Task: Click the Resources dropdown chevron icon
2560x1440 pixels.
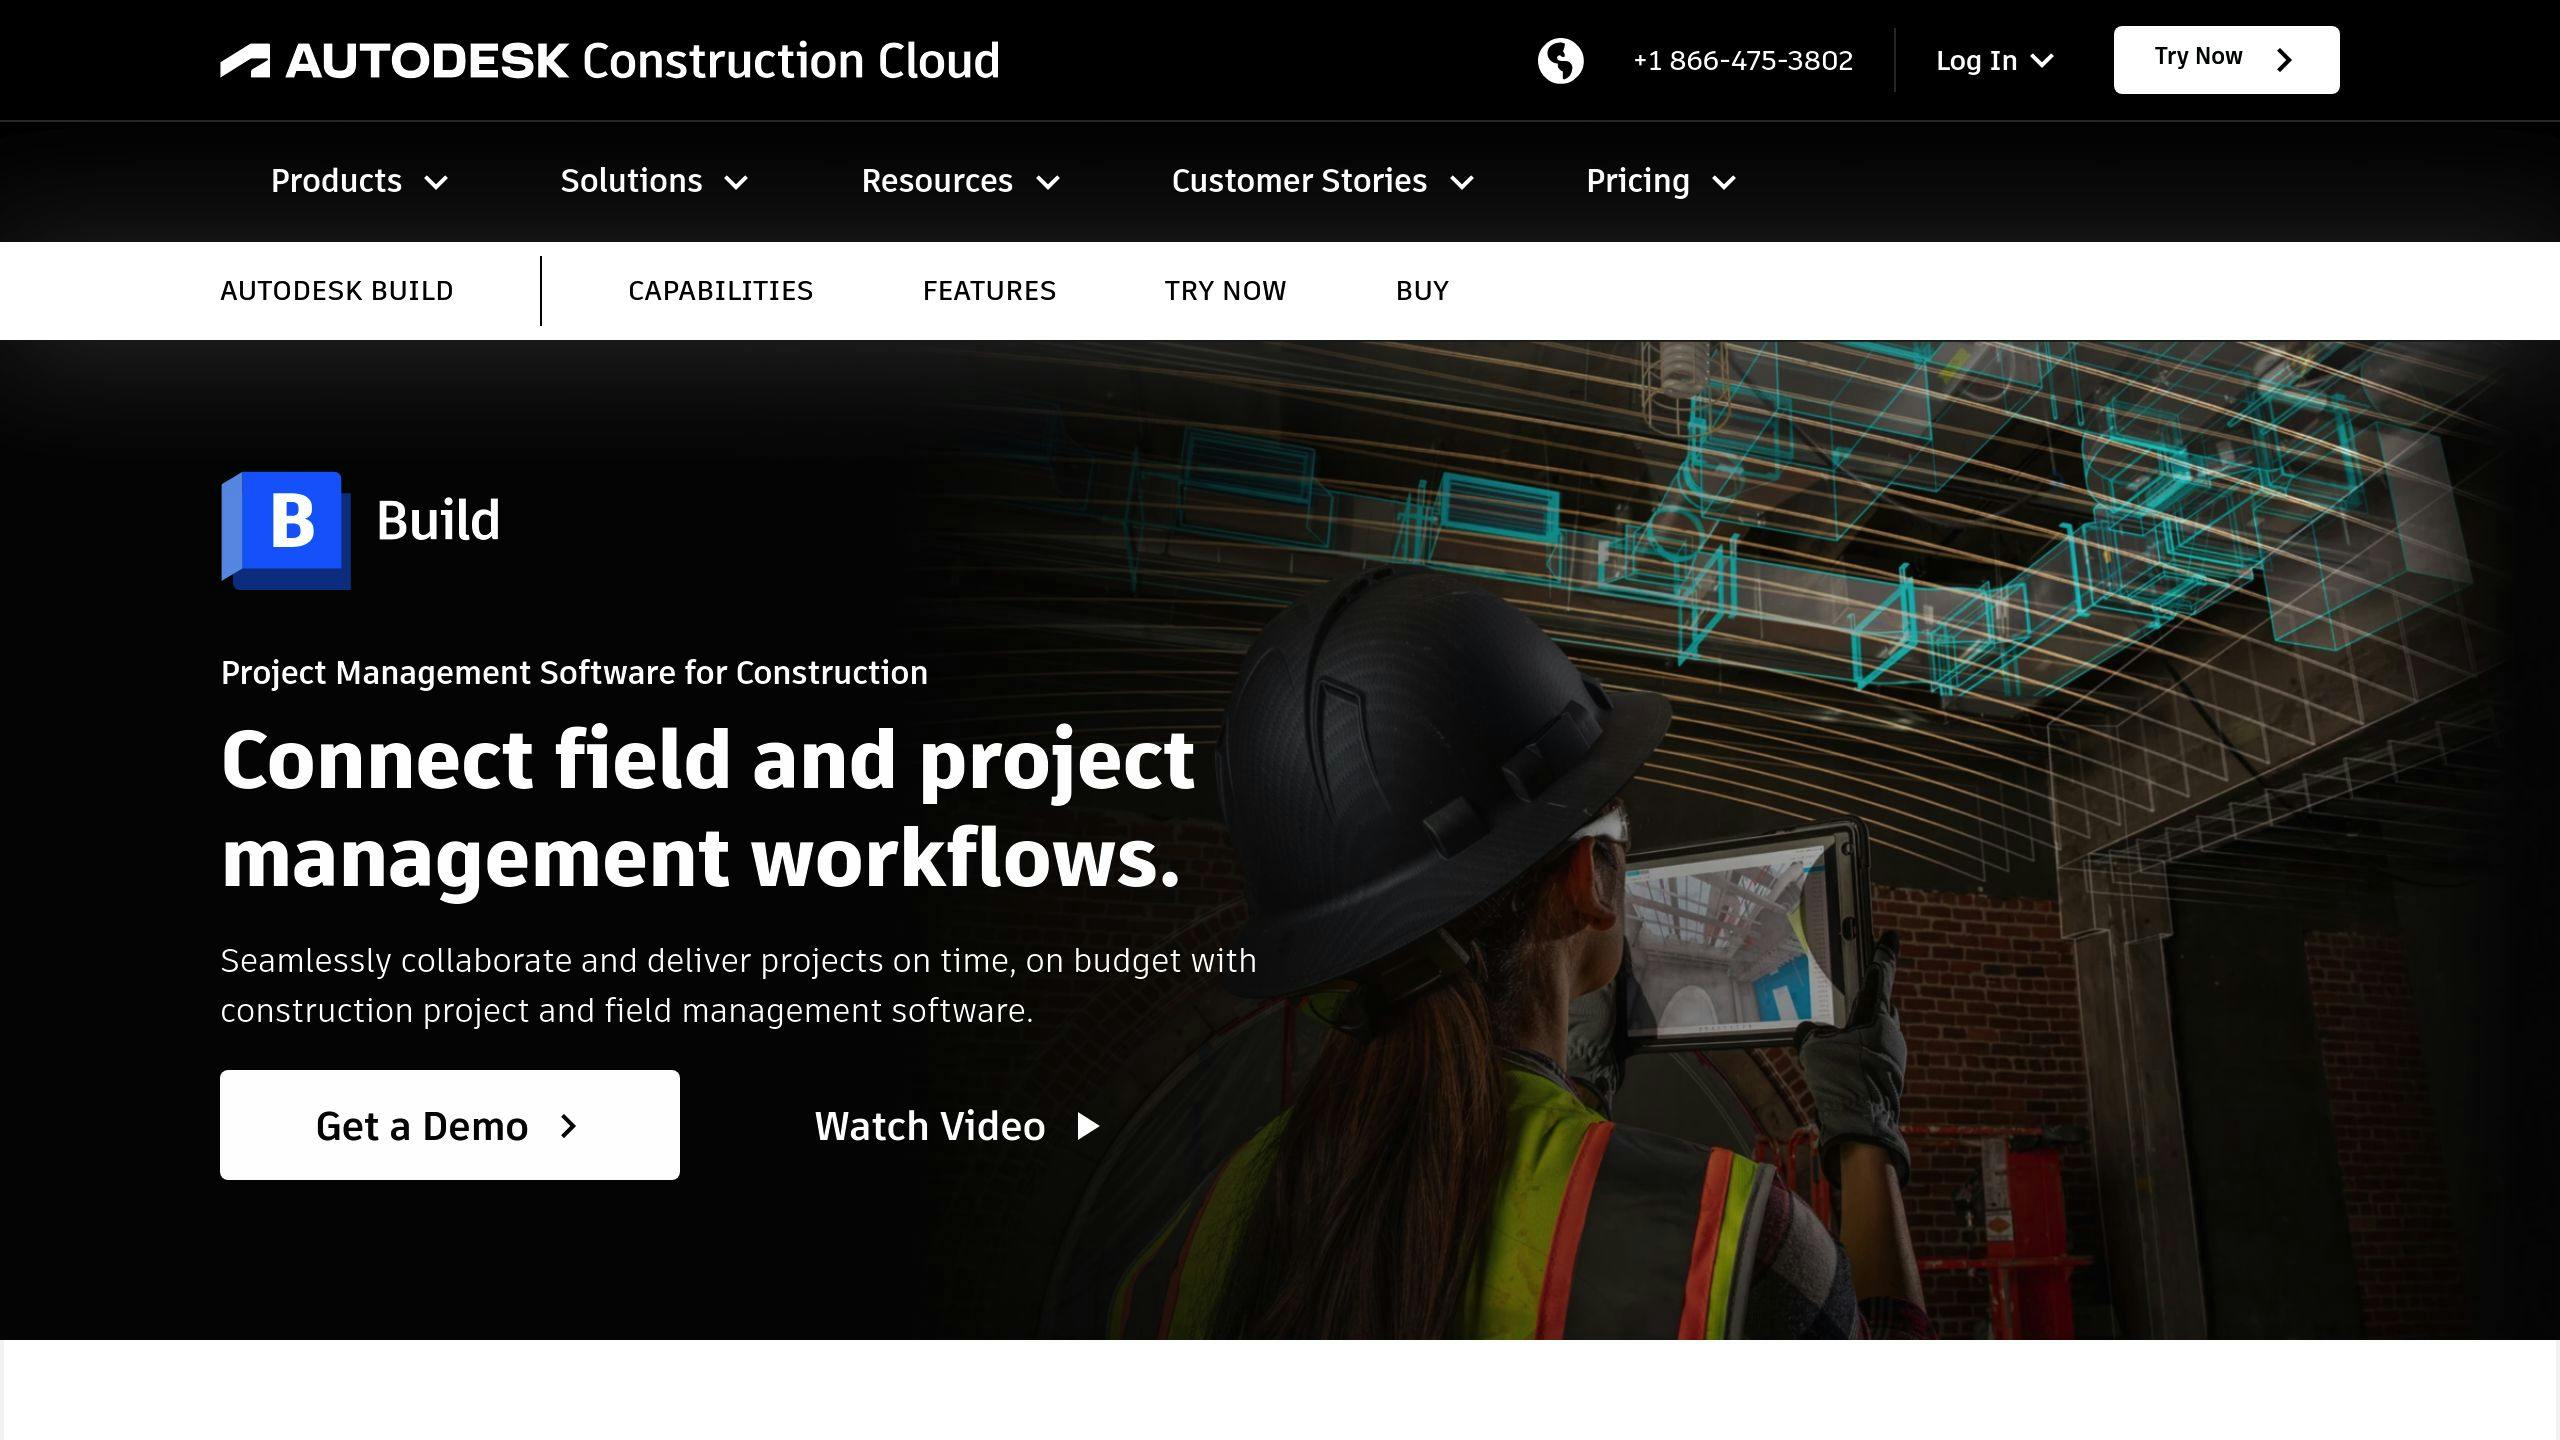Action: coord(1050,181)
